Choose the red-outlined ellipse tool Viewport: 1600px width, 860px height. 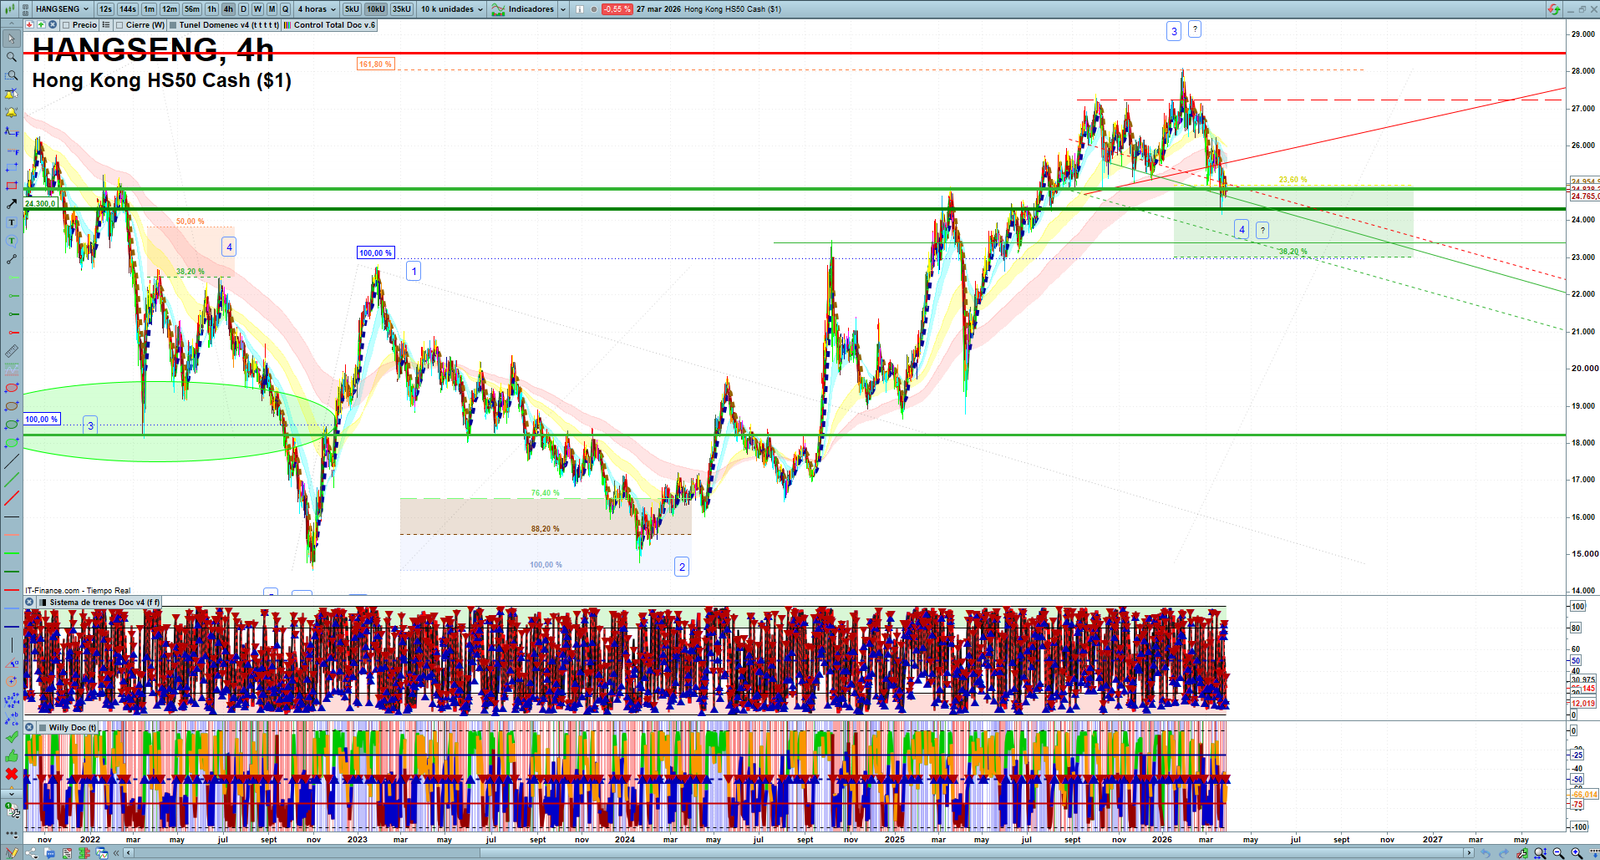click(x=11, y=388)
